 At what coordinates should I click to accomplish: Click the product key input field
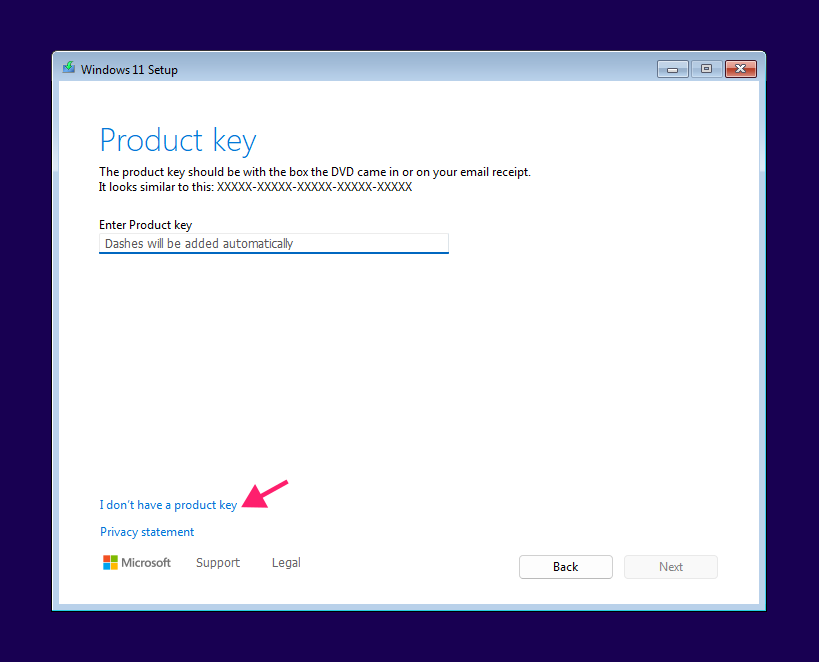(x=274, y=243)
